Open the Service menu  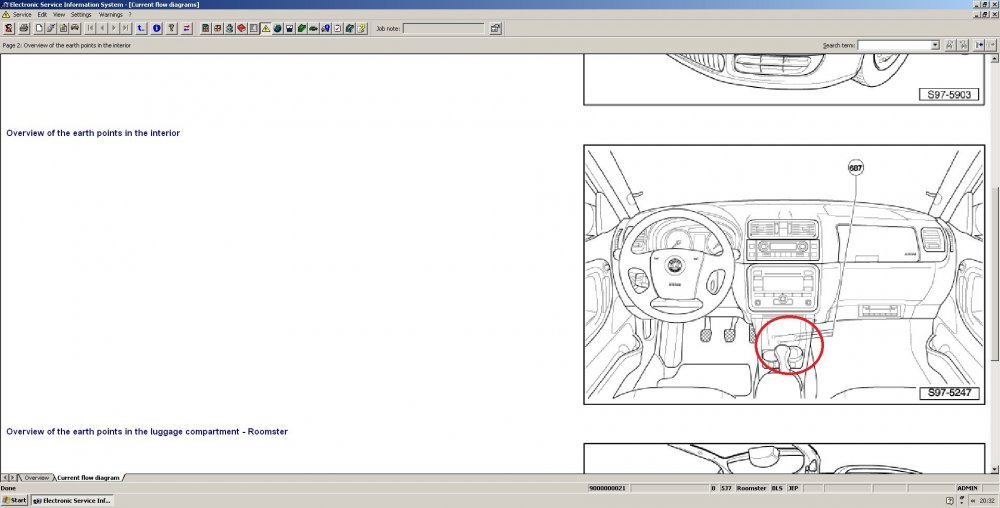click(22, 14)
